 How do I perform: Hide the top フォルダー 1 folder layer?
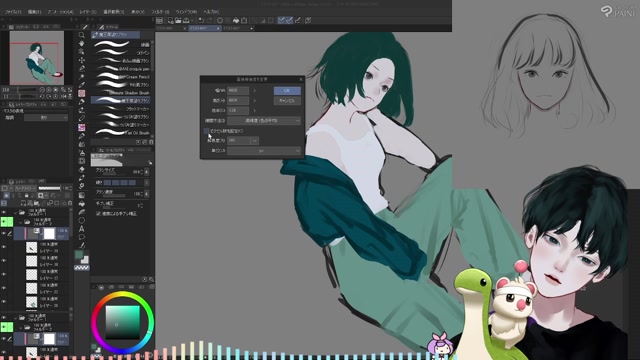point(4,212)
